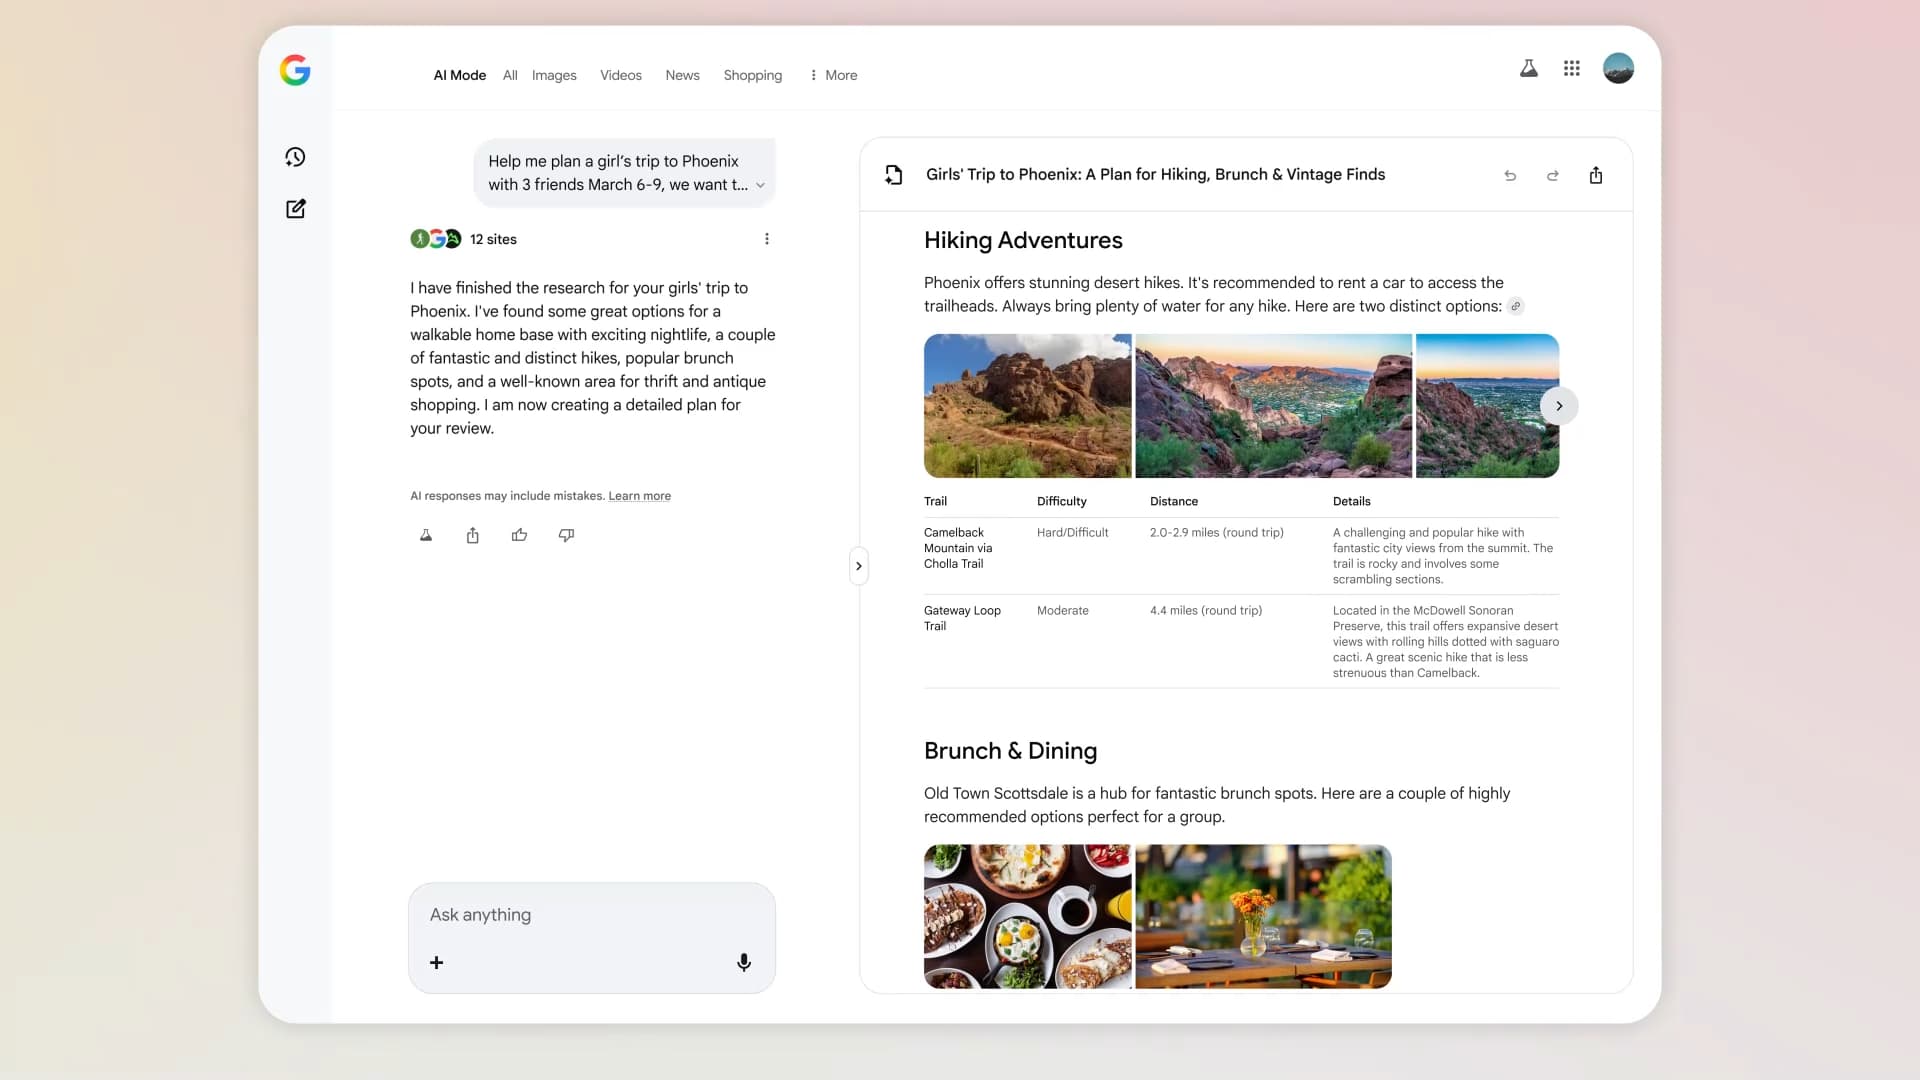Viewport: 1920px width, 1080px height.
Task: Open the search history panel
Action: pyautogui.click(x=296, y=157)
